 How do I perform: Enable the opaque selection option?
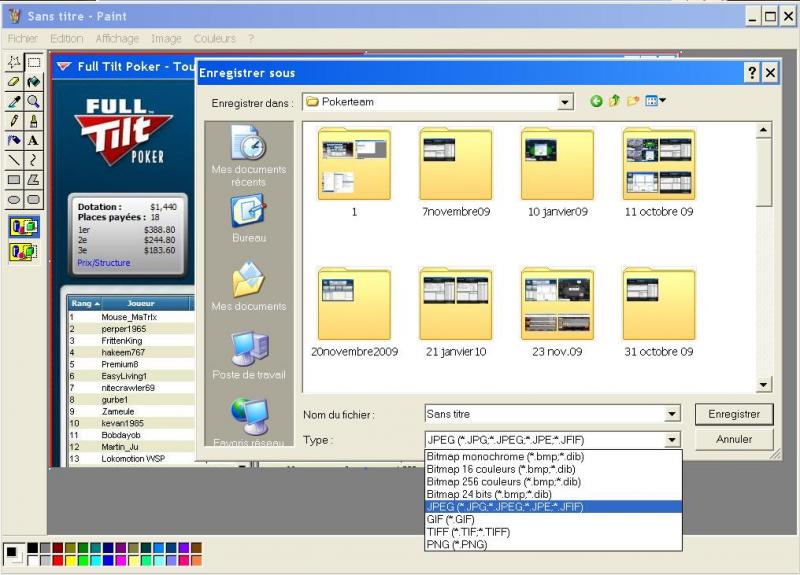click(x=23, y=227)
